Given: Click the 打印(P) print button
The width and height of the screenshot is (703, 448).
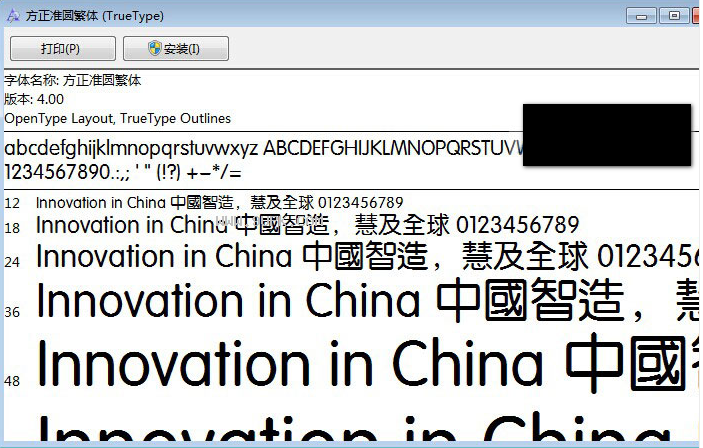Looking at the screenshot, I should [x=63, y=48].
